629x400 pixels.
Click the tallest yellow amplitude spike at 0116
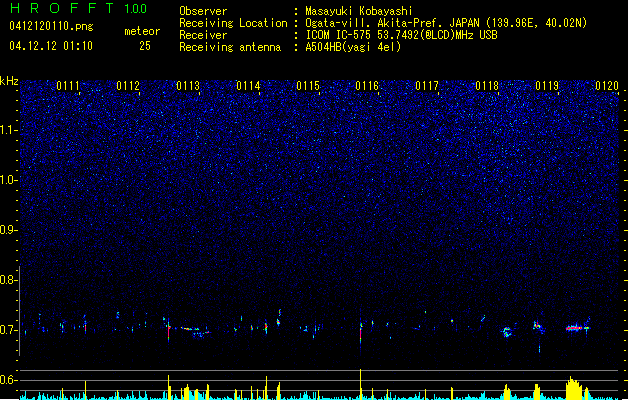tap(361, 384)
